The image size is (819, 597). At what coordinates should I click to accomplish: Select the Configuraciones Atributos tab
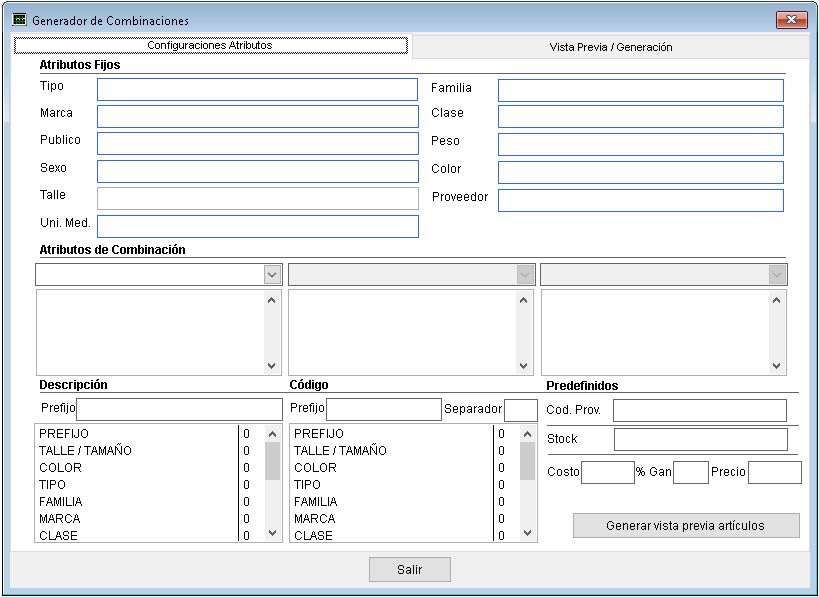(x=210, y=46)
